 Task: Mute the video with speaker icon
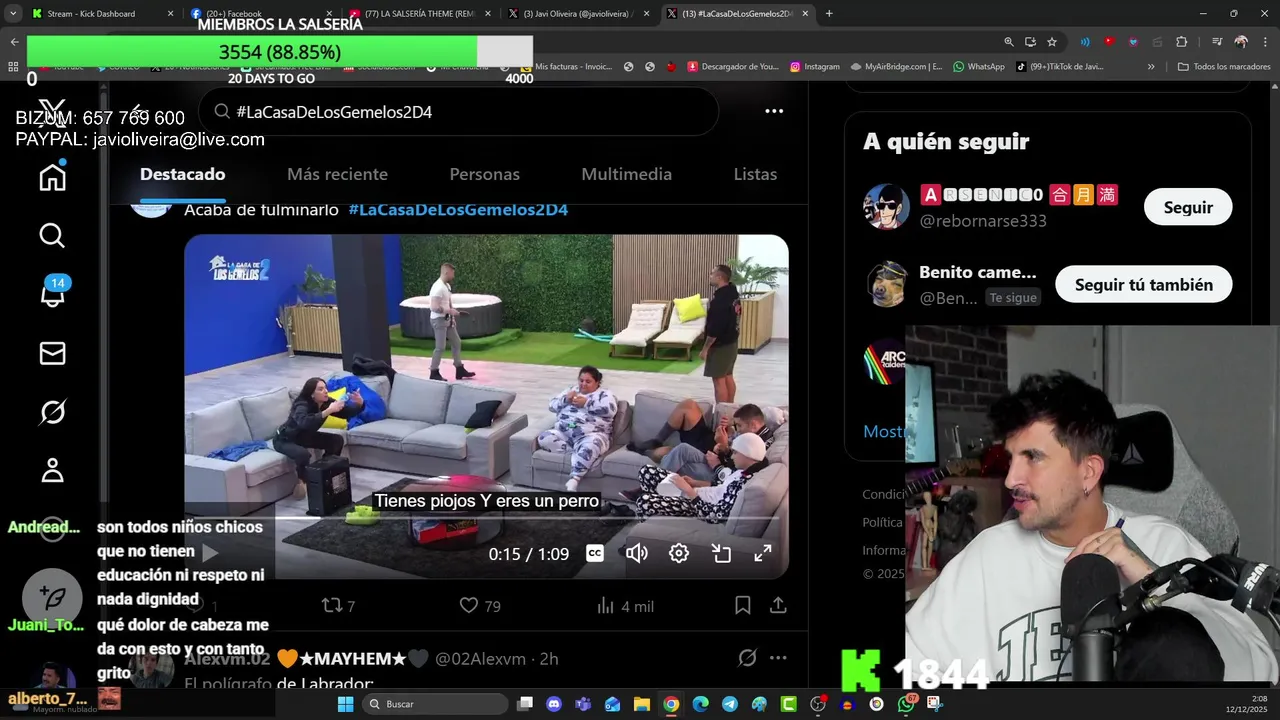[637, 553]
